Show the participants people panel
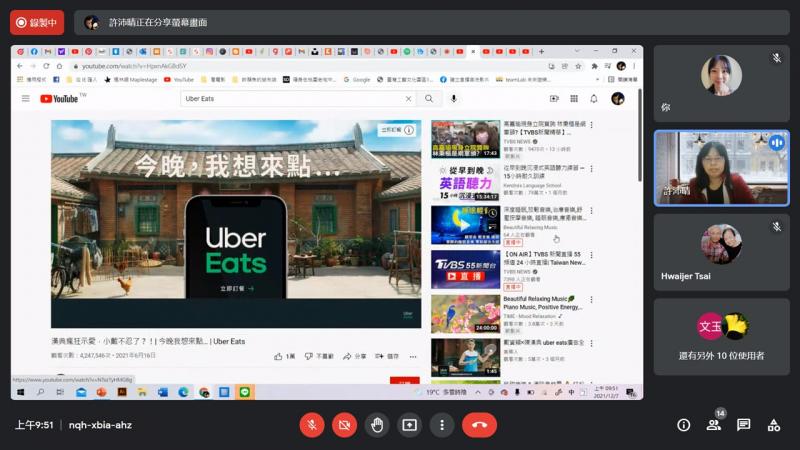The height and width of the screenshot is (450, 800). 713,424
